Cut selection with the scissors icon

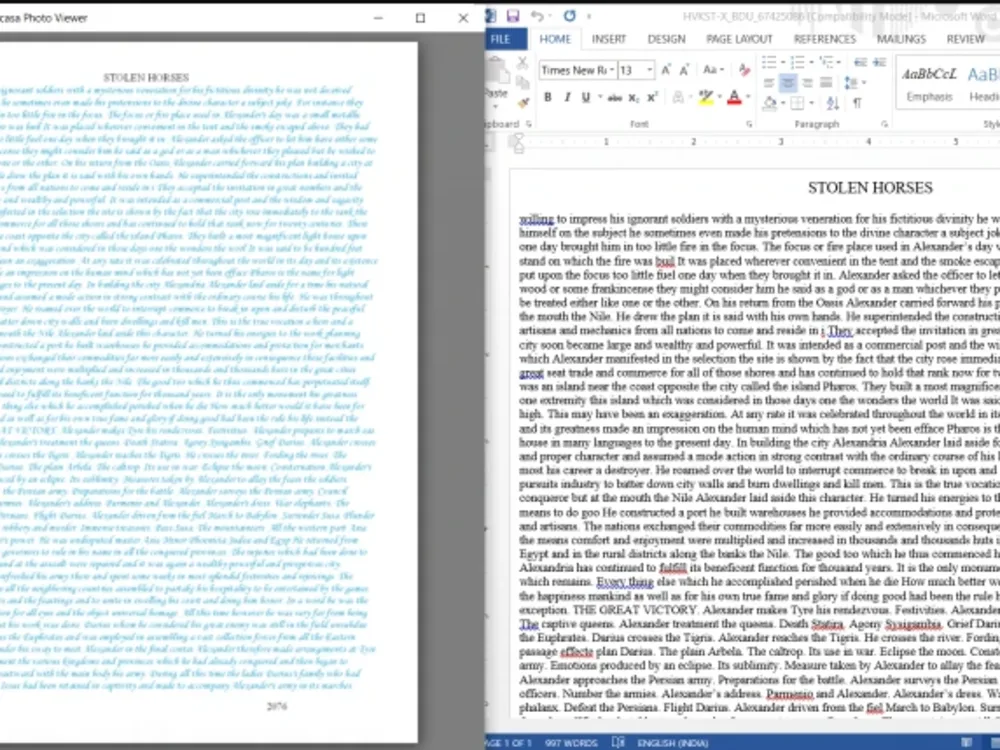tap(522, 62)
